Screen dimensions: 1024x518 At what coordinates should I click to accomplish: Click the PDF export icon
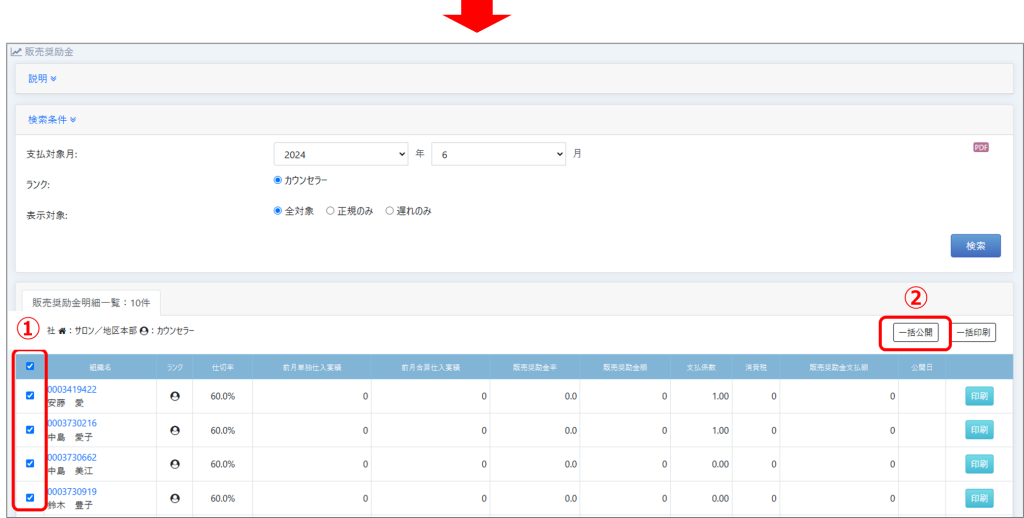pyautogui.click(x=980, y=148)
